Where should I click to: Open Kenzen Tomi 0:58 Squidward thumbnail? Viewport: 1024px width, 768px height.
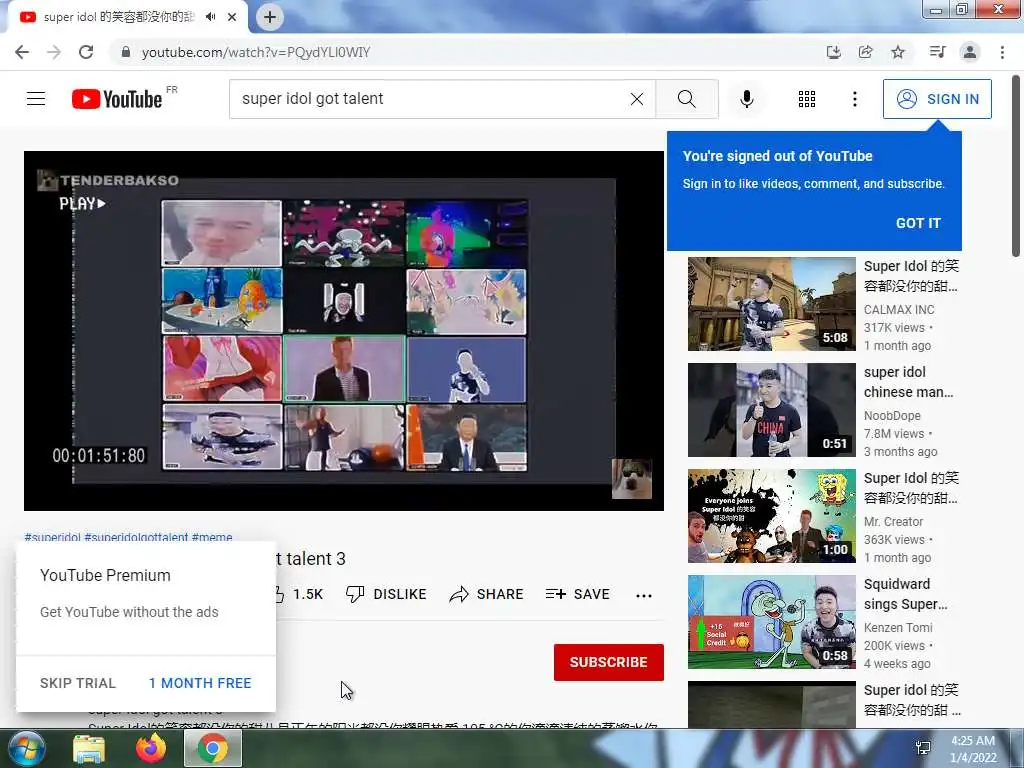pyautogui.click(x=771, y=621)
